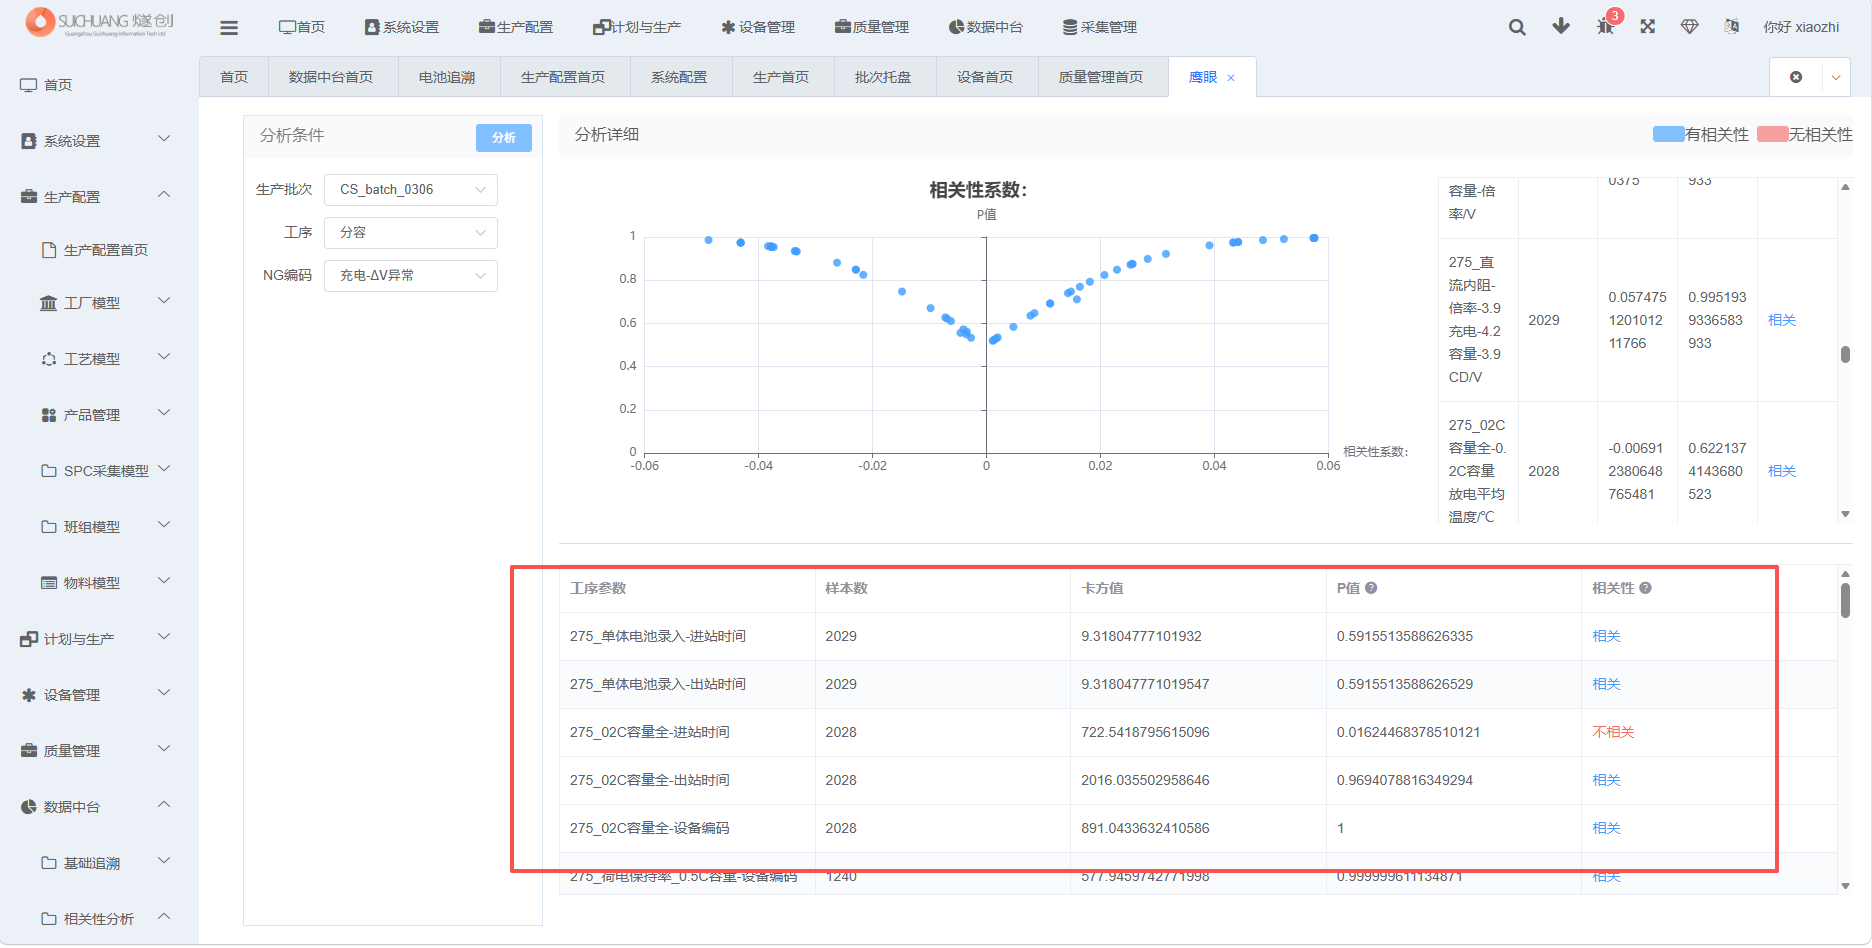Open the language translate icon
Viewport: 1872px width, 948px height.
(x=1731, y=26)
